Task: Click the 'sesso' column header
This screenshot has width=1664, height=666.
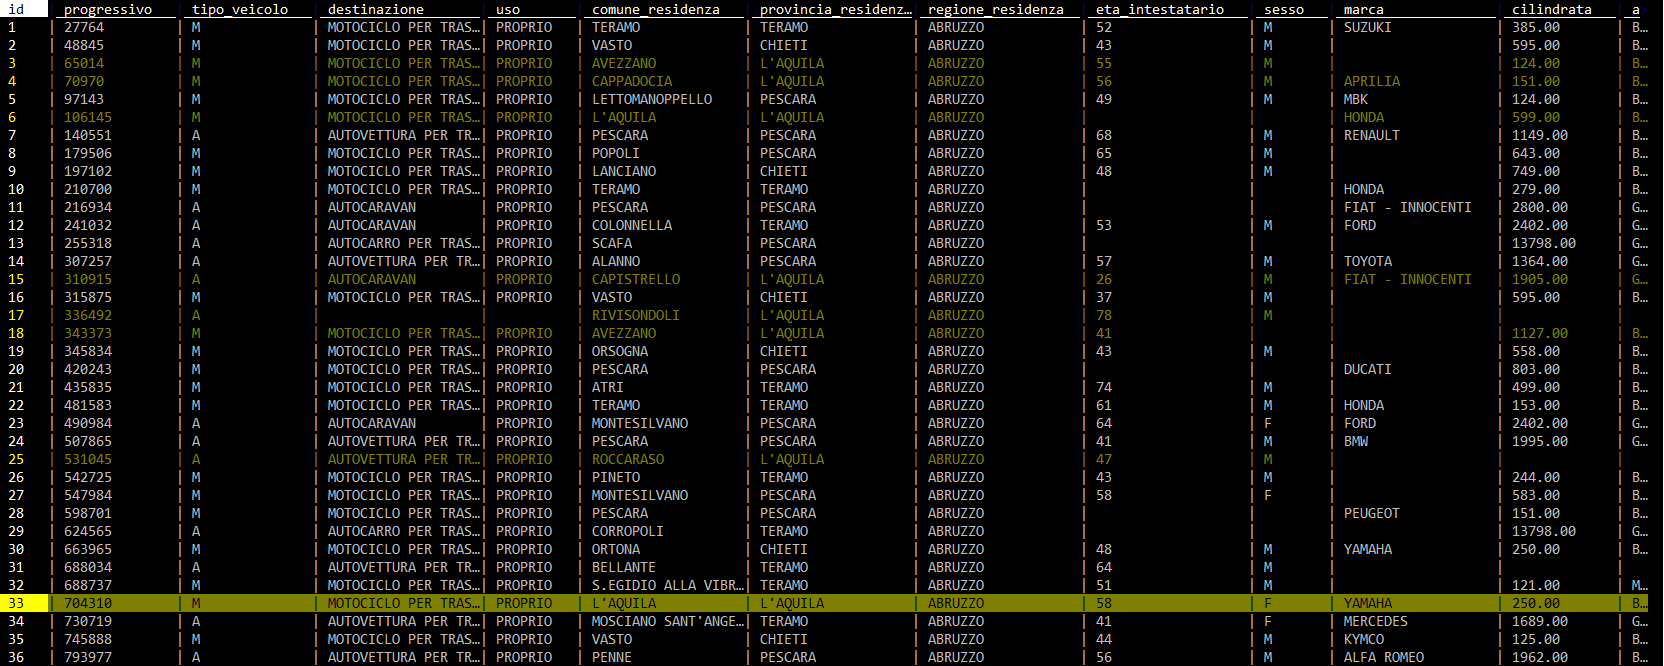Action: (1284, 9)
